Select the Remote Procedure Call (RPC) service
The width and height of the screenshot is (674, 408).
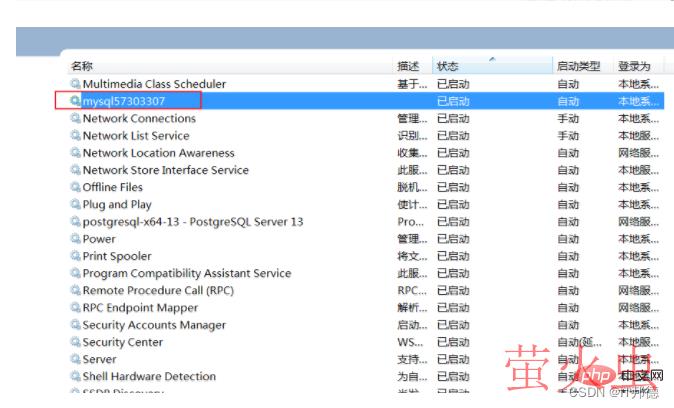(x=158, y=290)
